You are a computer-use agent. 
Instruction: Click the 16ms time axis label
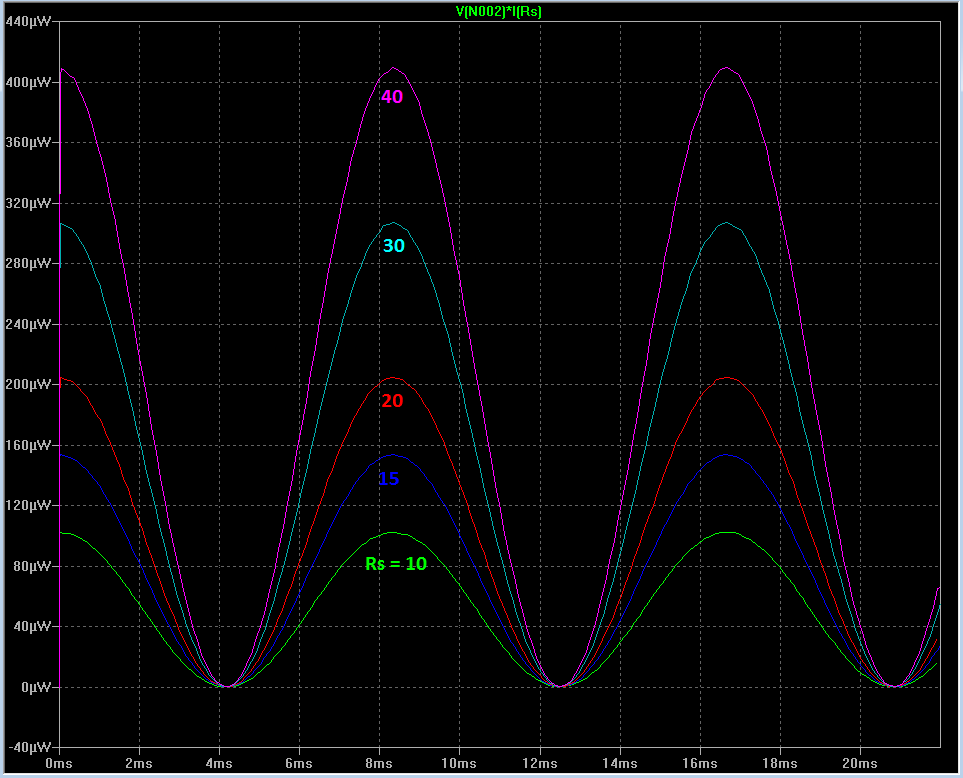700,763
